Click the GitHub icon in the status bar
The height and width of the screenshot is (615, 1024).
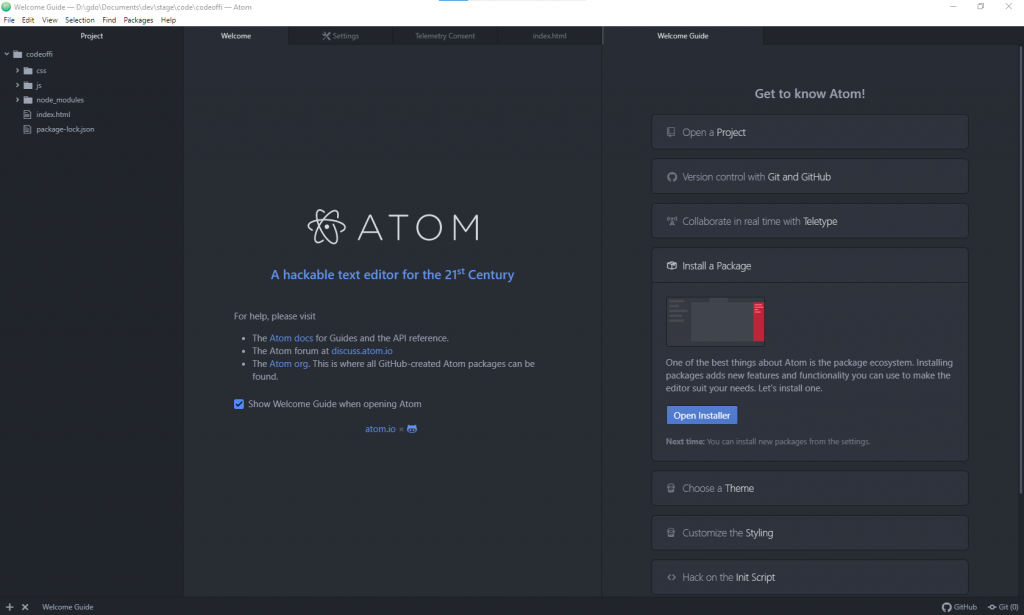(x=946, y=607)
